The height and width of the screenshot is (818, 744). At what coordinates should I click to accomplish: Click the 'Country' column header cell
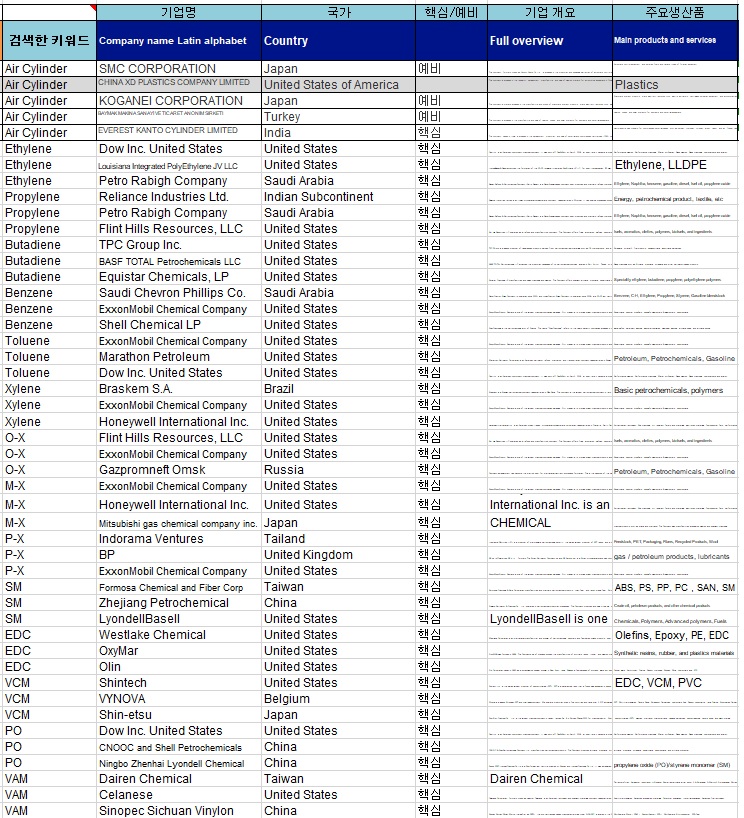(x=339, y=41)
